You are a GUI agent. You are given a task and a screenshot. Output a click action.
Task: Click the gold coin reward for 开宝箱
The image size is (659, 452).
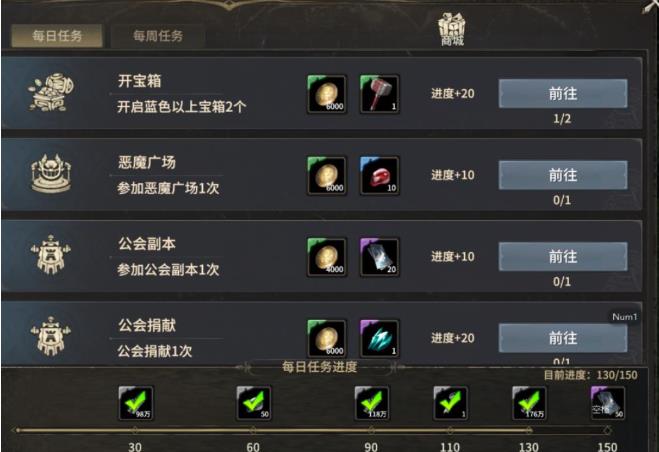327,94
